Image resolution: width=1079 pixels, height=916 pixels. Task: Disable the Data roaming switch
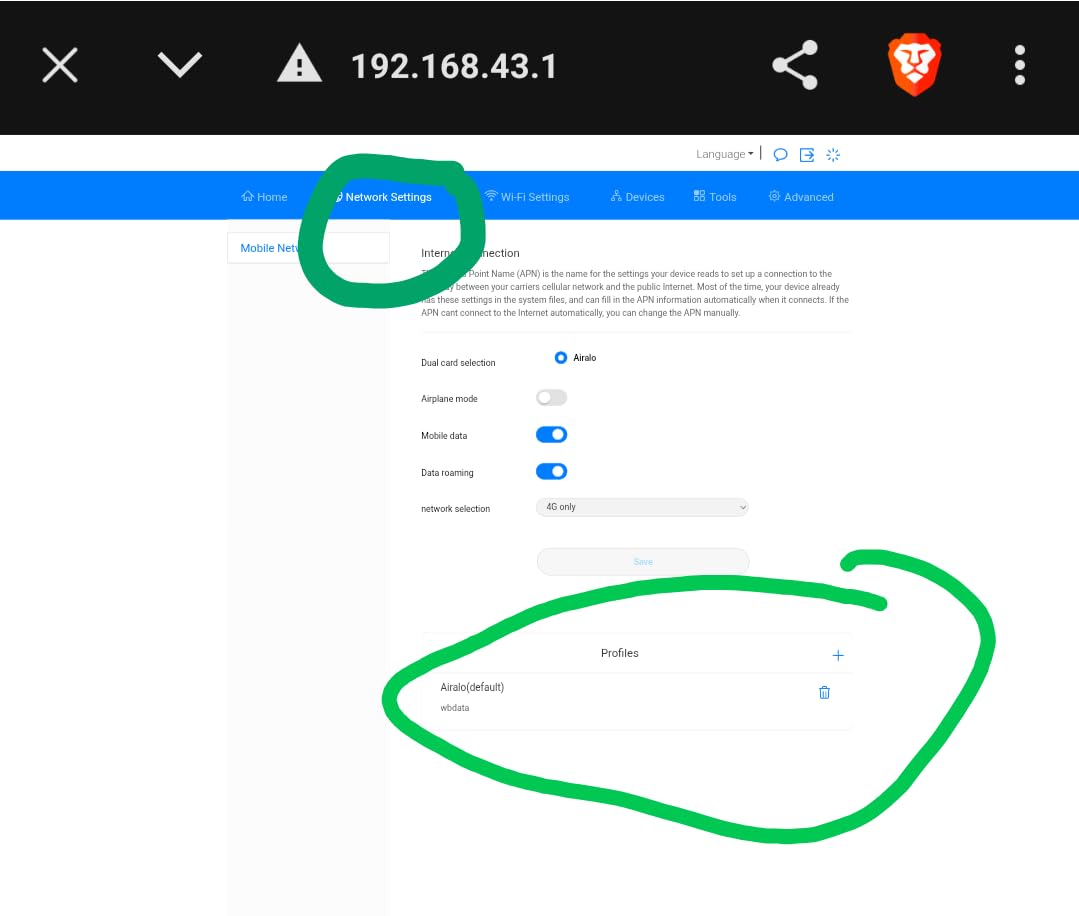[x=551, y=471]
